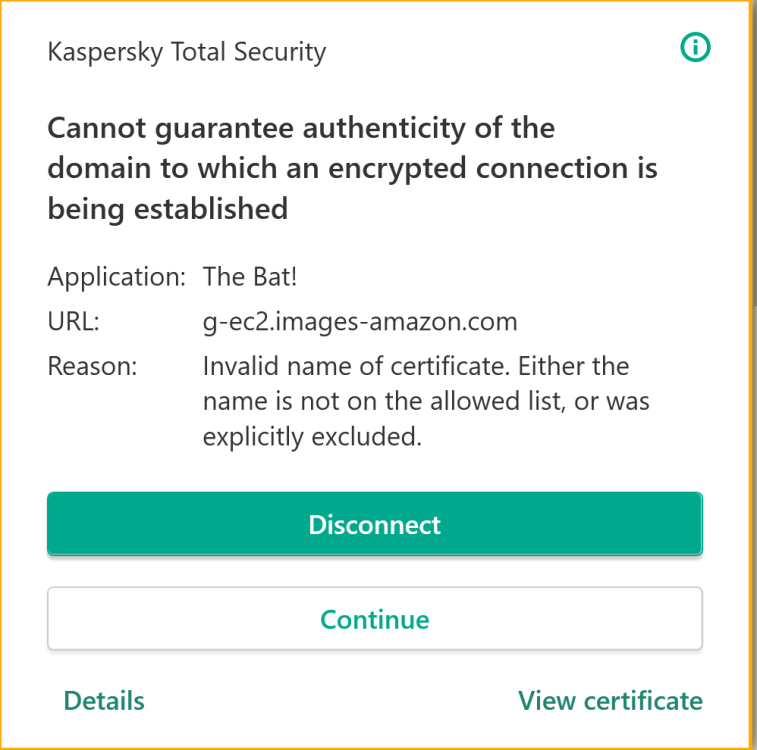Open the View certificate link

610,701
